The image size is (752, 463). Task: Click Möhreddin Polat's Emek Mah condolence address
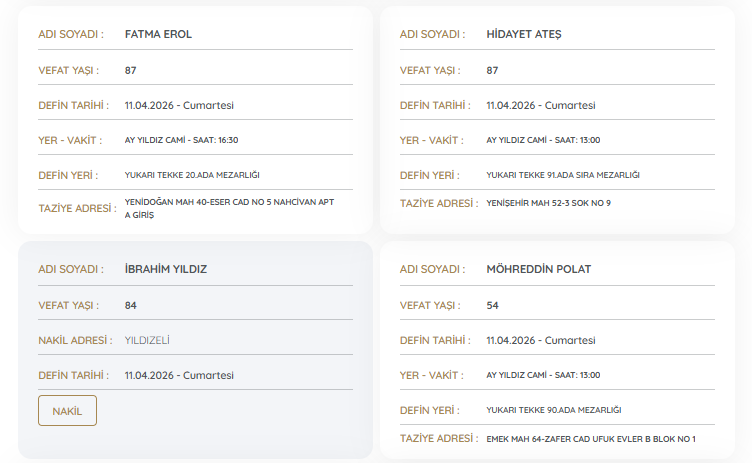coord(590,439)
